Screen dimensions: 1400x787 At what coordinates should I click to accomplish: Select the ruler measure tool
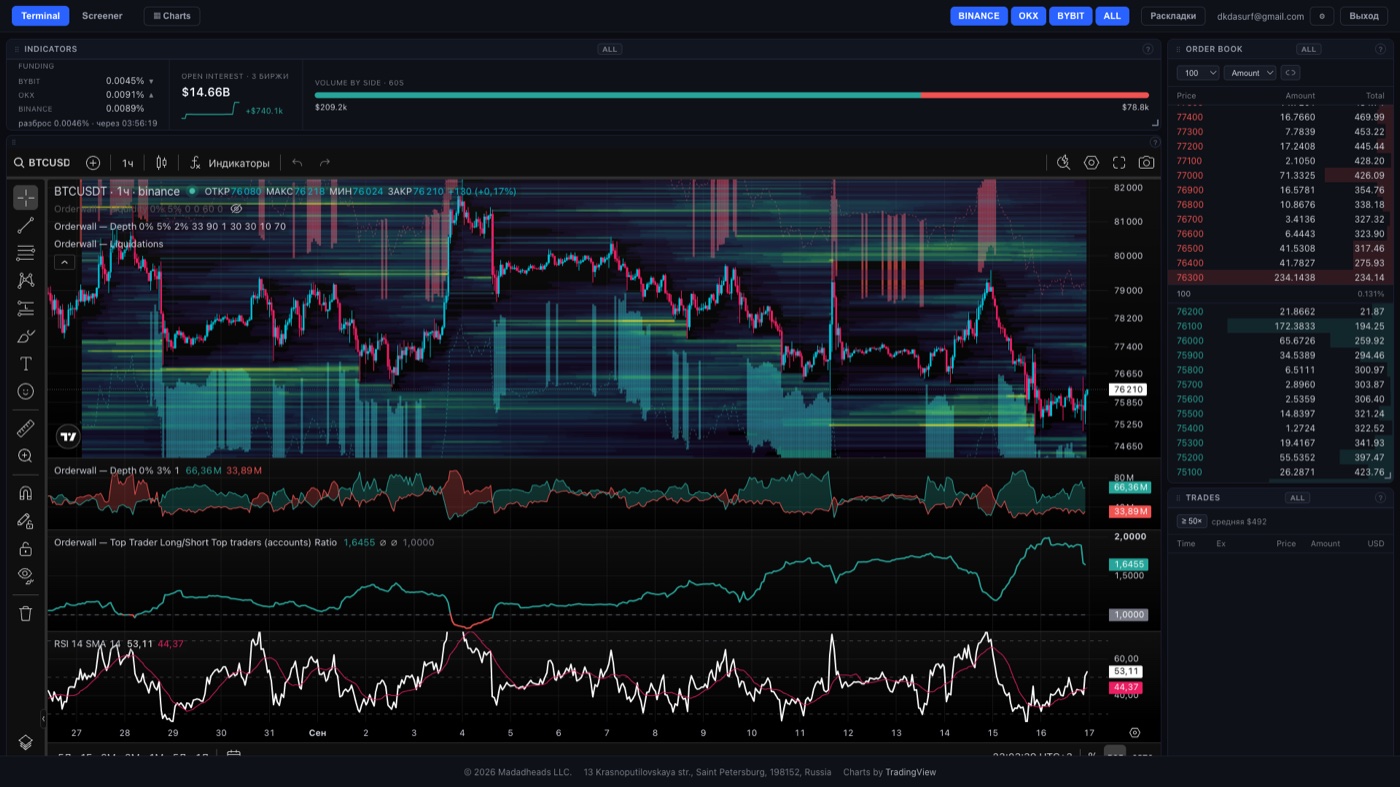click(26, 429)
